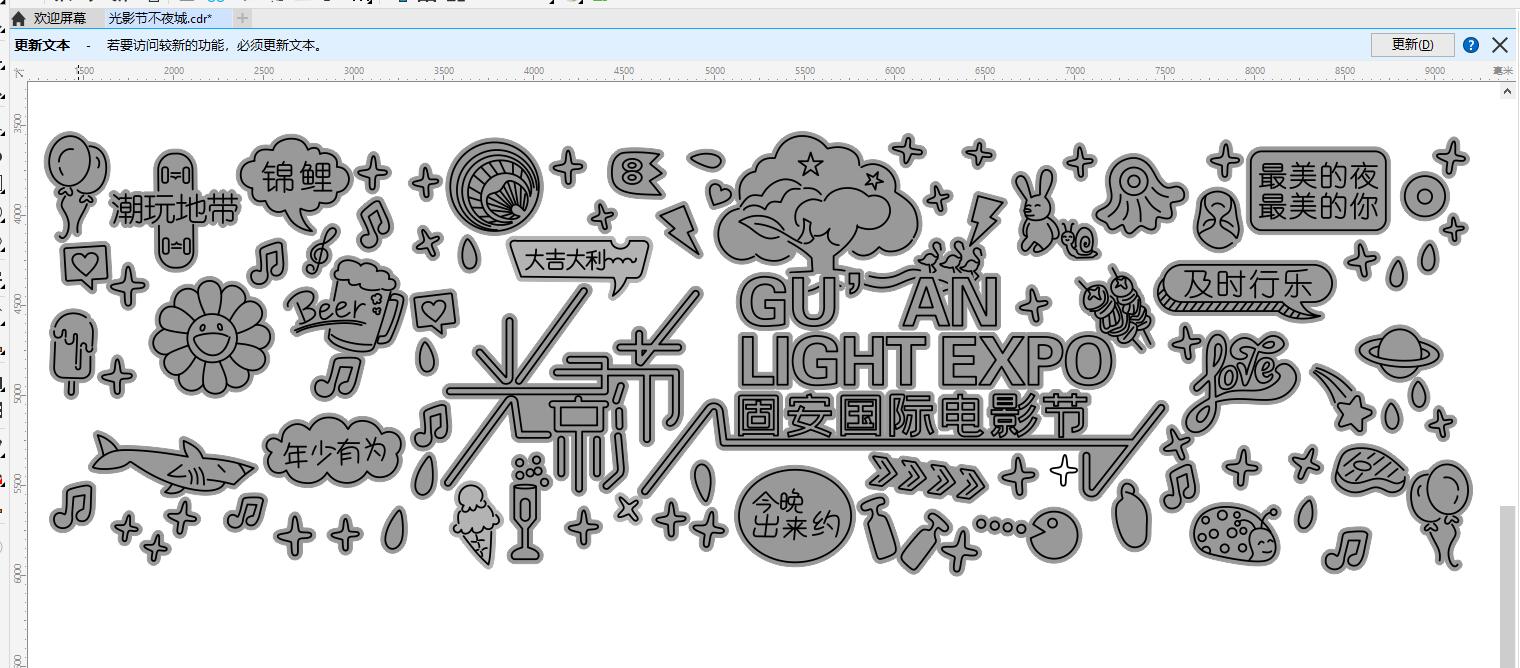Select the Beer mug drawing
The height and width of the screenshot is (668, 1520).
[x=346, y=308]
